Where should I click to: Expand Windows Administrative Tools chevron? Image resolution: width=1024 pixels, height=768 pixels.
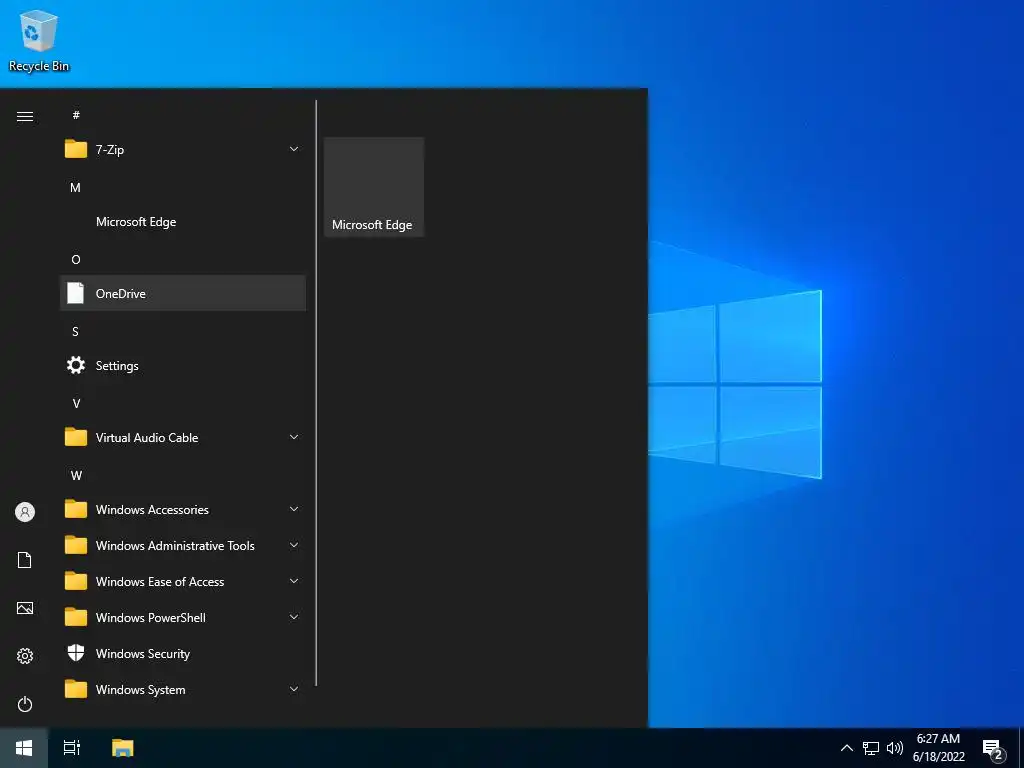click(294, 545)
